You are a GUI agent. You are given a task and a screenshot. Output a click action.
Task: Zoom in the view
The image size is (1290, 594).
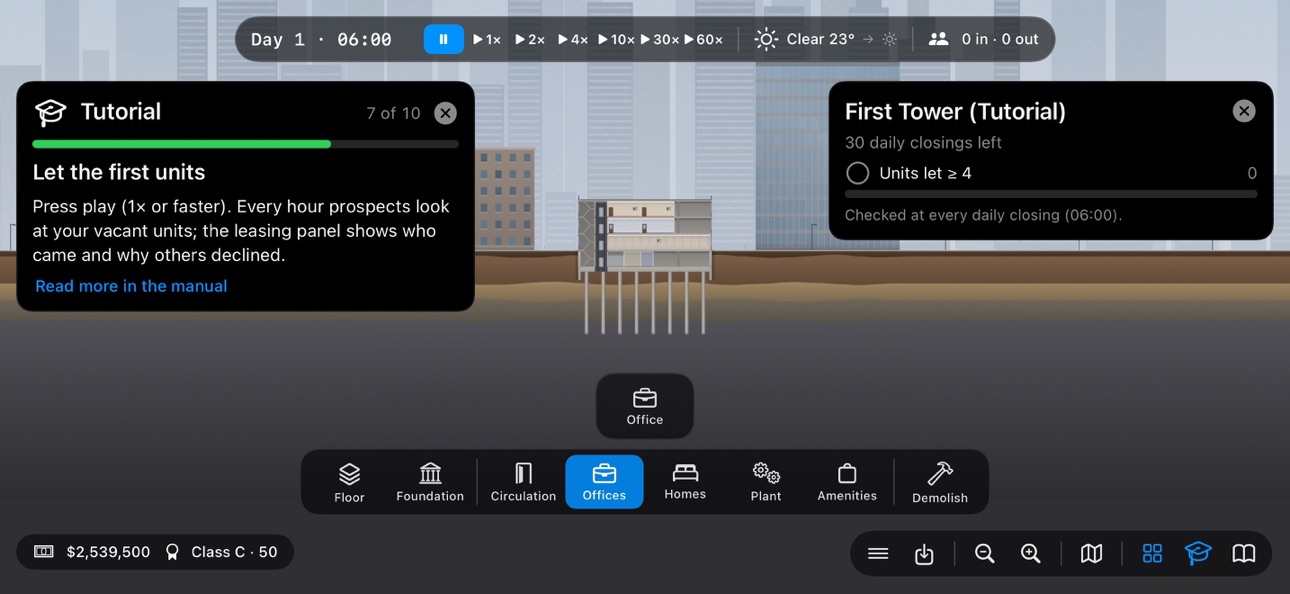[1031, 553]
